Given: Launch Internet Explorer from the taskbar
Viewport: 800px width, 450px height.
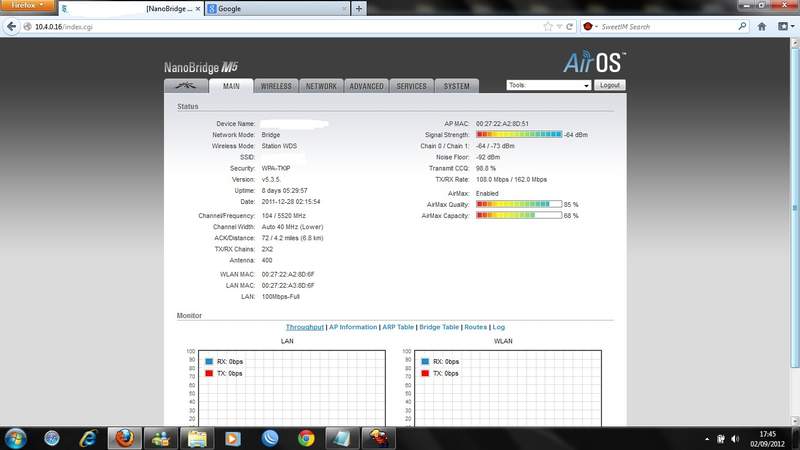Looking at the screenshot, I should coord(88,438).
